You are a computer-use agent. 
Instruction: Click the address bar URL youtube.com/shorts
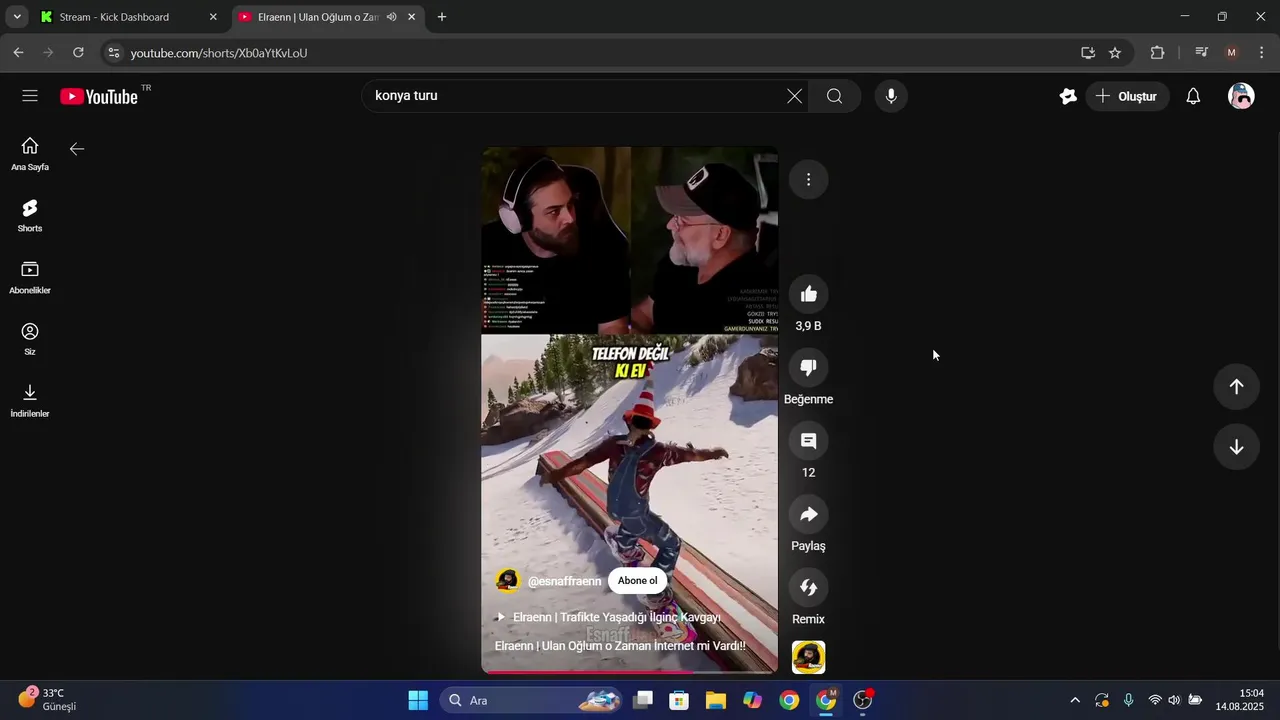(x=219, y=53)
